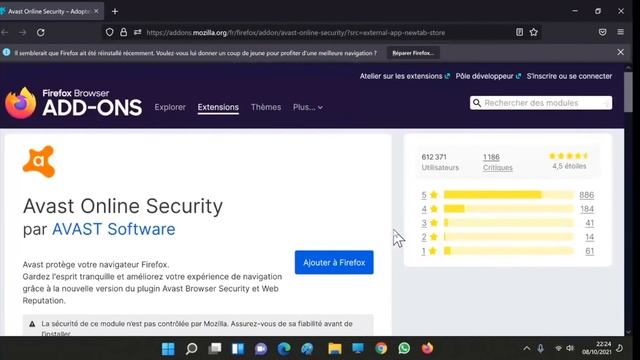
Task: Open the Windows Start menu
Action: [x=168, y=349]
